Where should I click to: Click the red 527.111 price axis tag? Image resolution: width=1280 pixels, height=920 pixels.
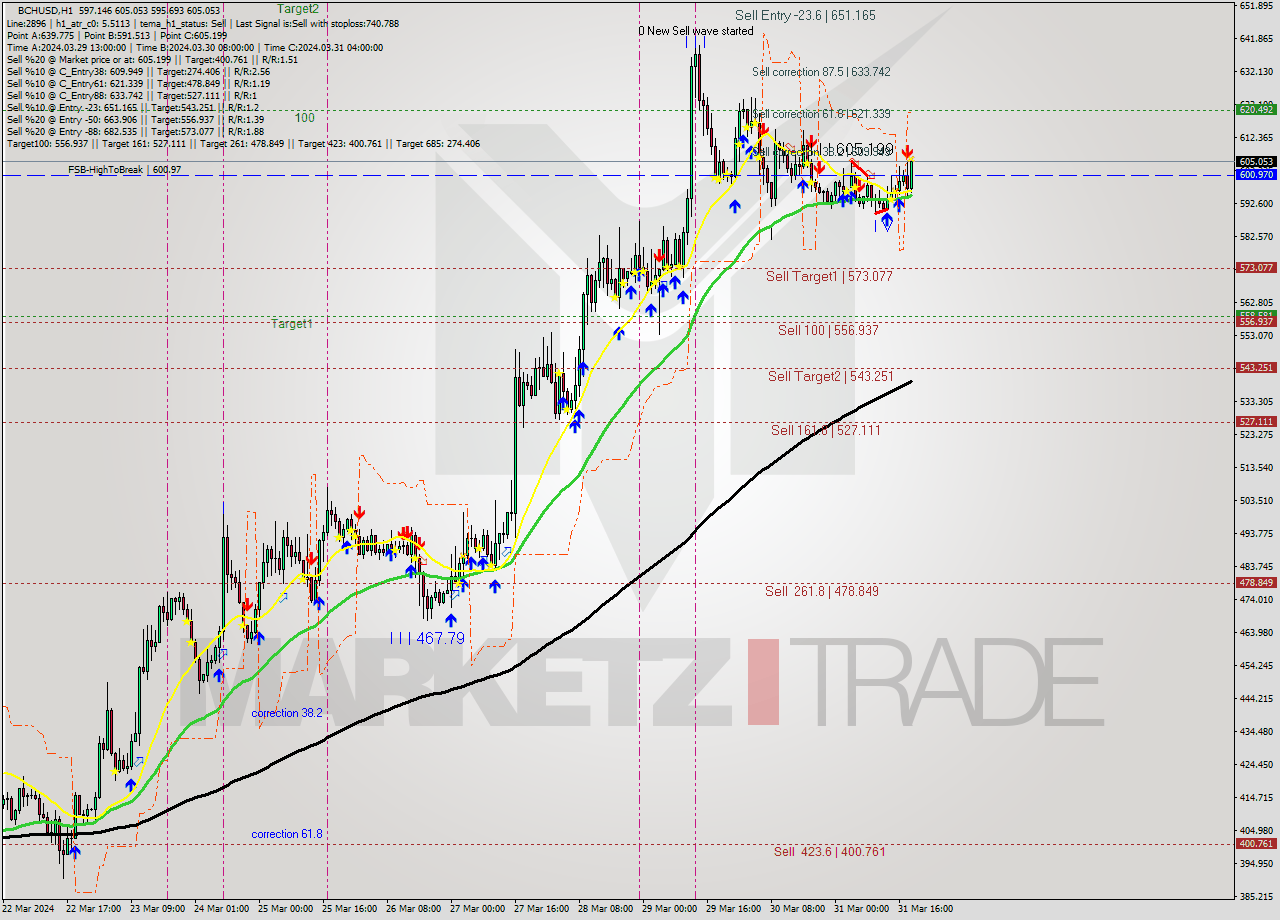(x=1256, y=422)
